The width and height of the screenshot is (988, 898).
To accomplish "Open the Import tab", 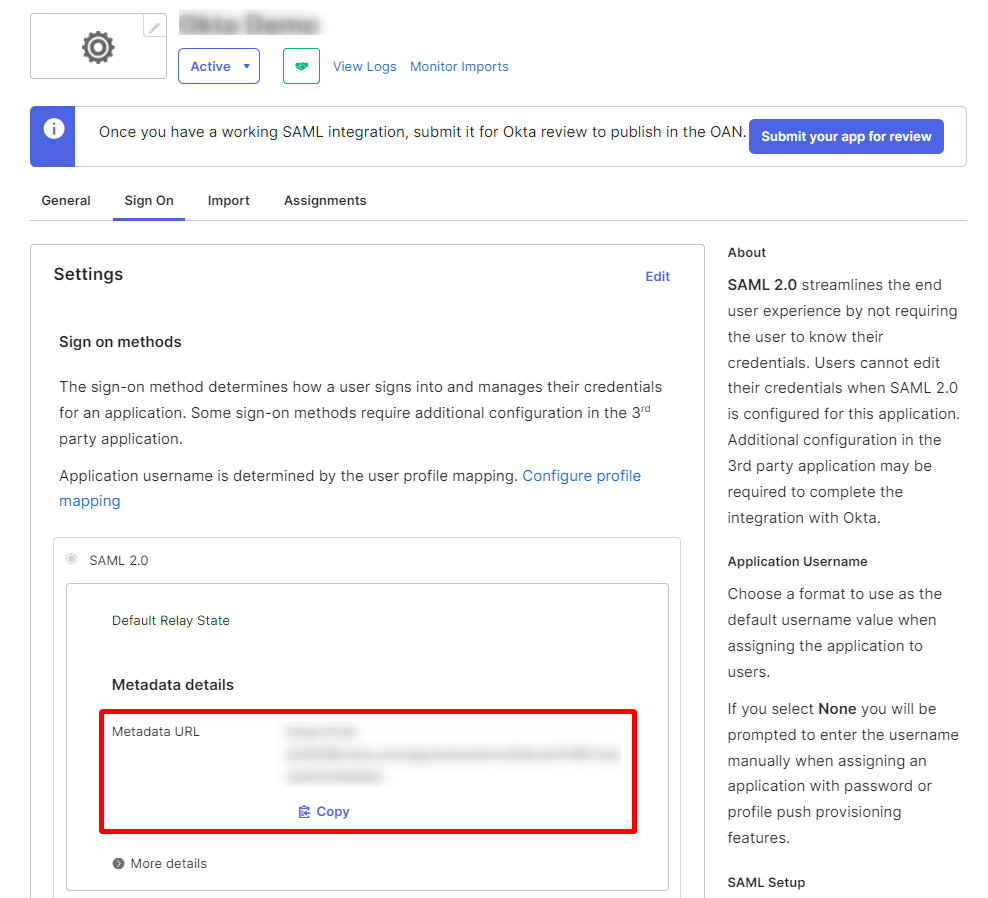I will pos(229,200).
